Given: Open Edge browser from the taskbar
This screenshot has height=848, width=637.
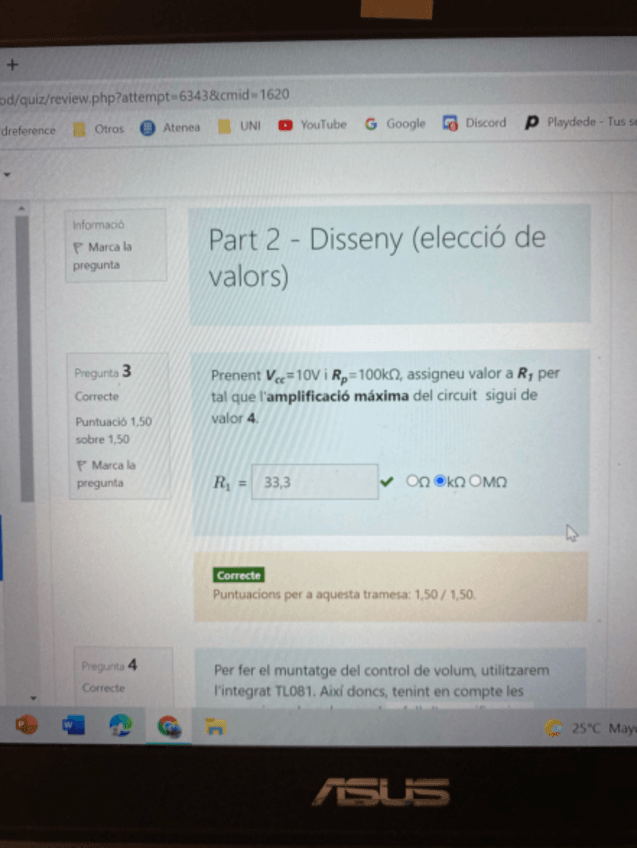Looking at the screenshot, I should 121,725.
